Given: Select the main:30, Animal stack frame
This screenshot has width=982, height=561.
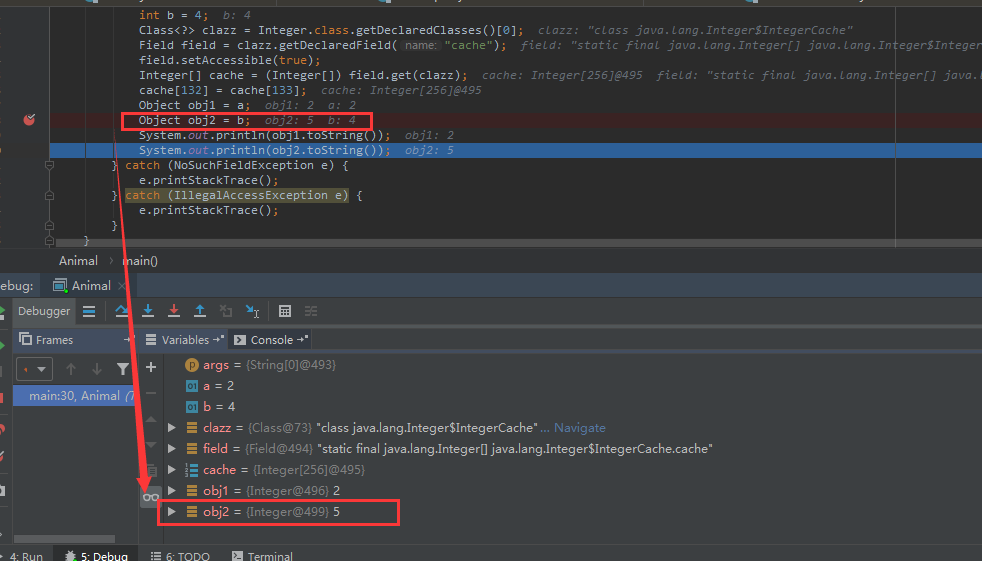Looking at the screenshot, I should point(74,396).
